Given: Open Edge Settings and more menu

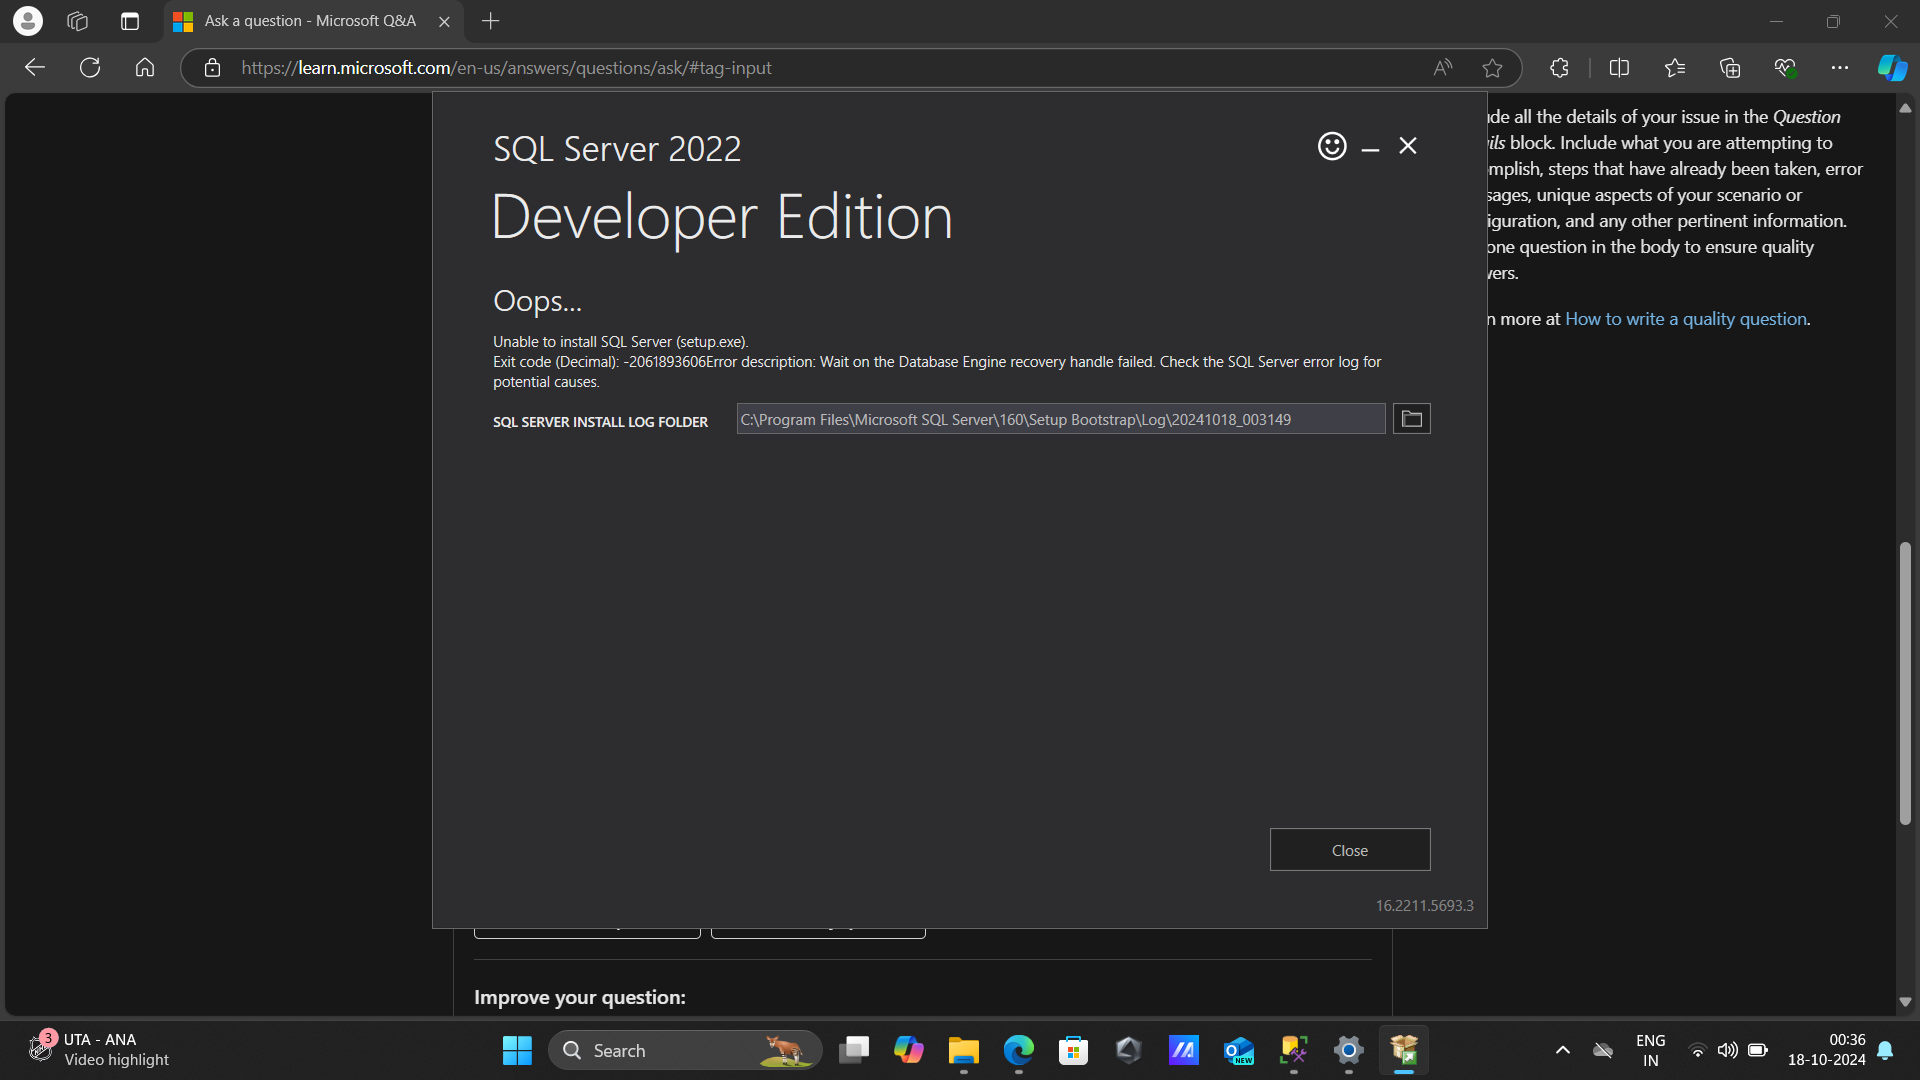Looking at the screenshot, I should 1840,68.
